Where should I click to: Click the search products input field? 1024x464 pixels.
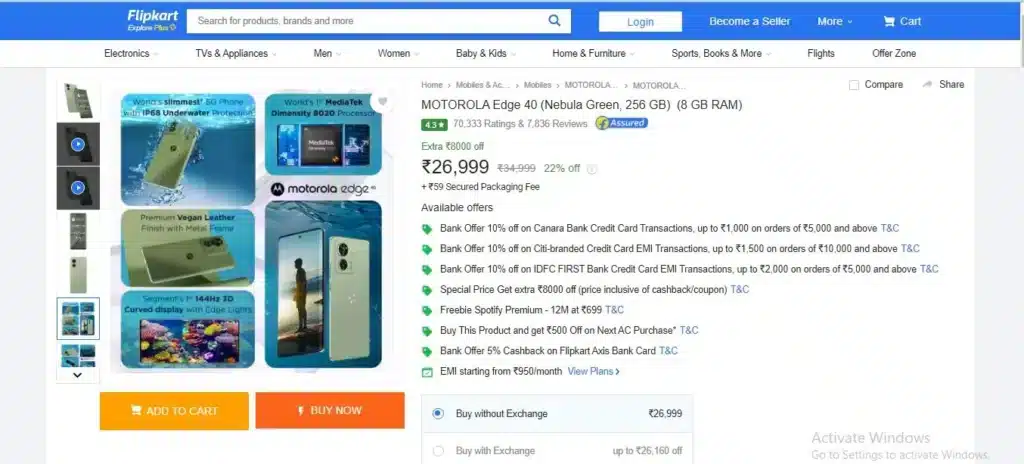click(x=369, y=21)
